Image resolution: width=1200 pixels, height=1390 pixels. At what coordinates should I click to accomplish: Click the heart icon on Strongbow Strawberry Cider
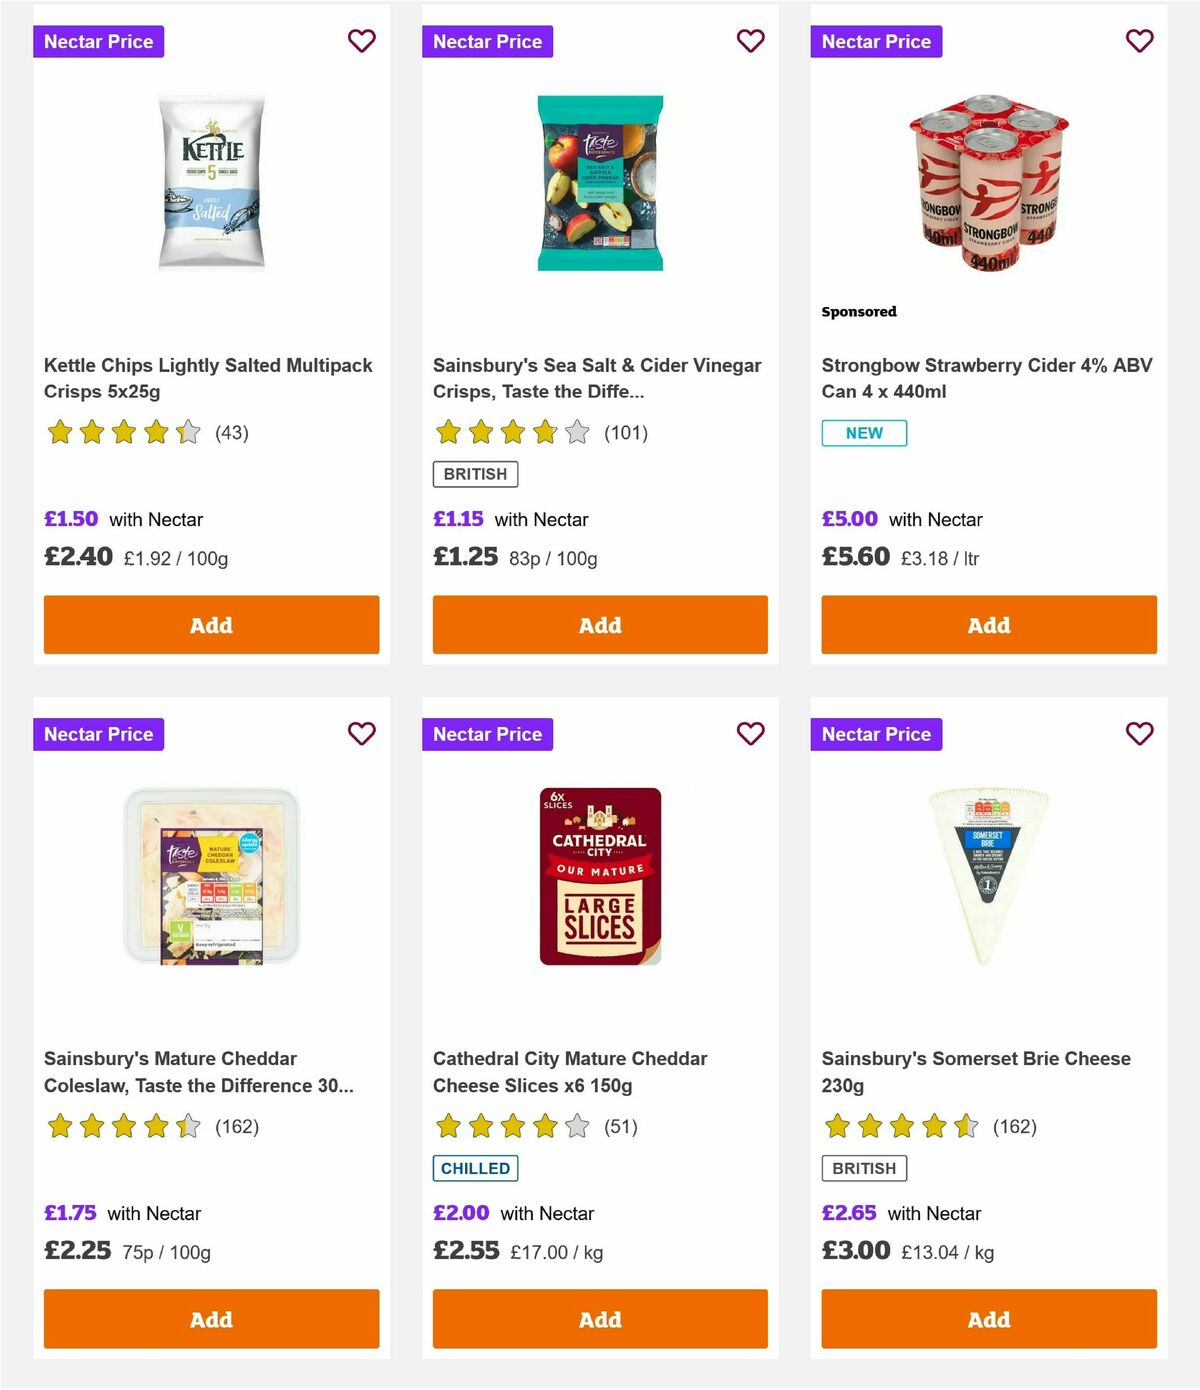coord(1139,41)
